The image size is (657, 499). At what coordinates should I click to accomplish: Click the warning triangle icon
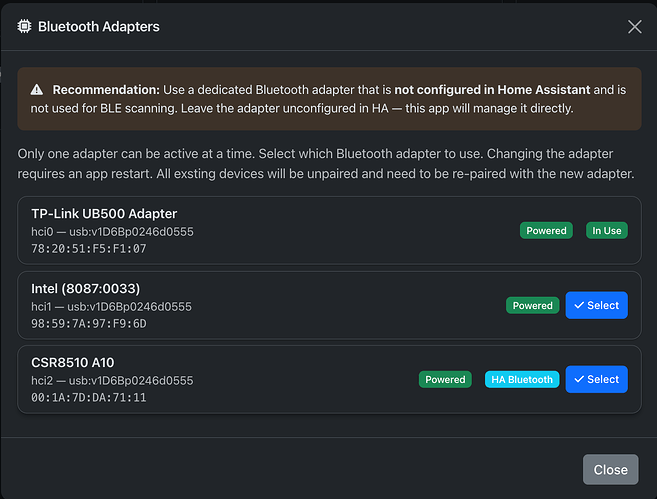point(37,89)
